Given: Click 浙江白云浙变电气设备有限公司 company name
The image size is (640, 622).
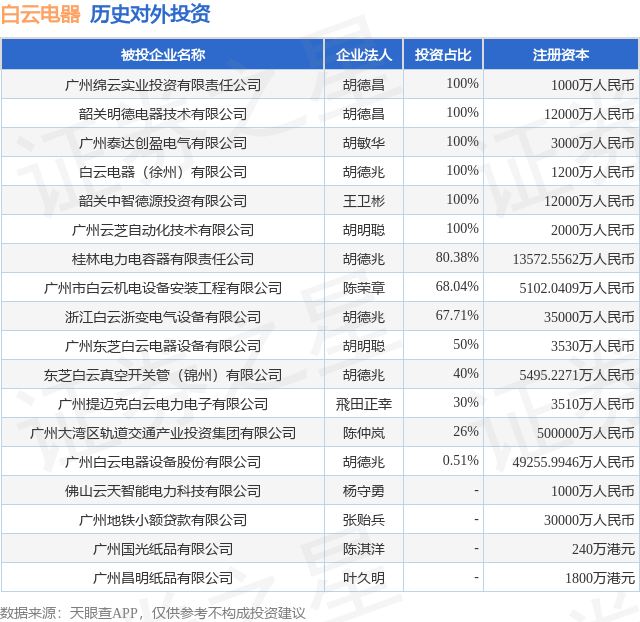Looking at the screenshot, I should pyautogui.click(x=163, y=317).
